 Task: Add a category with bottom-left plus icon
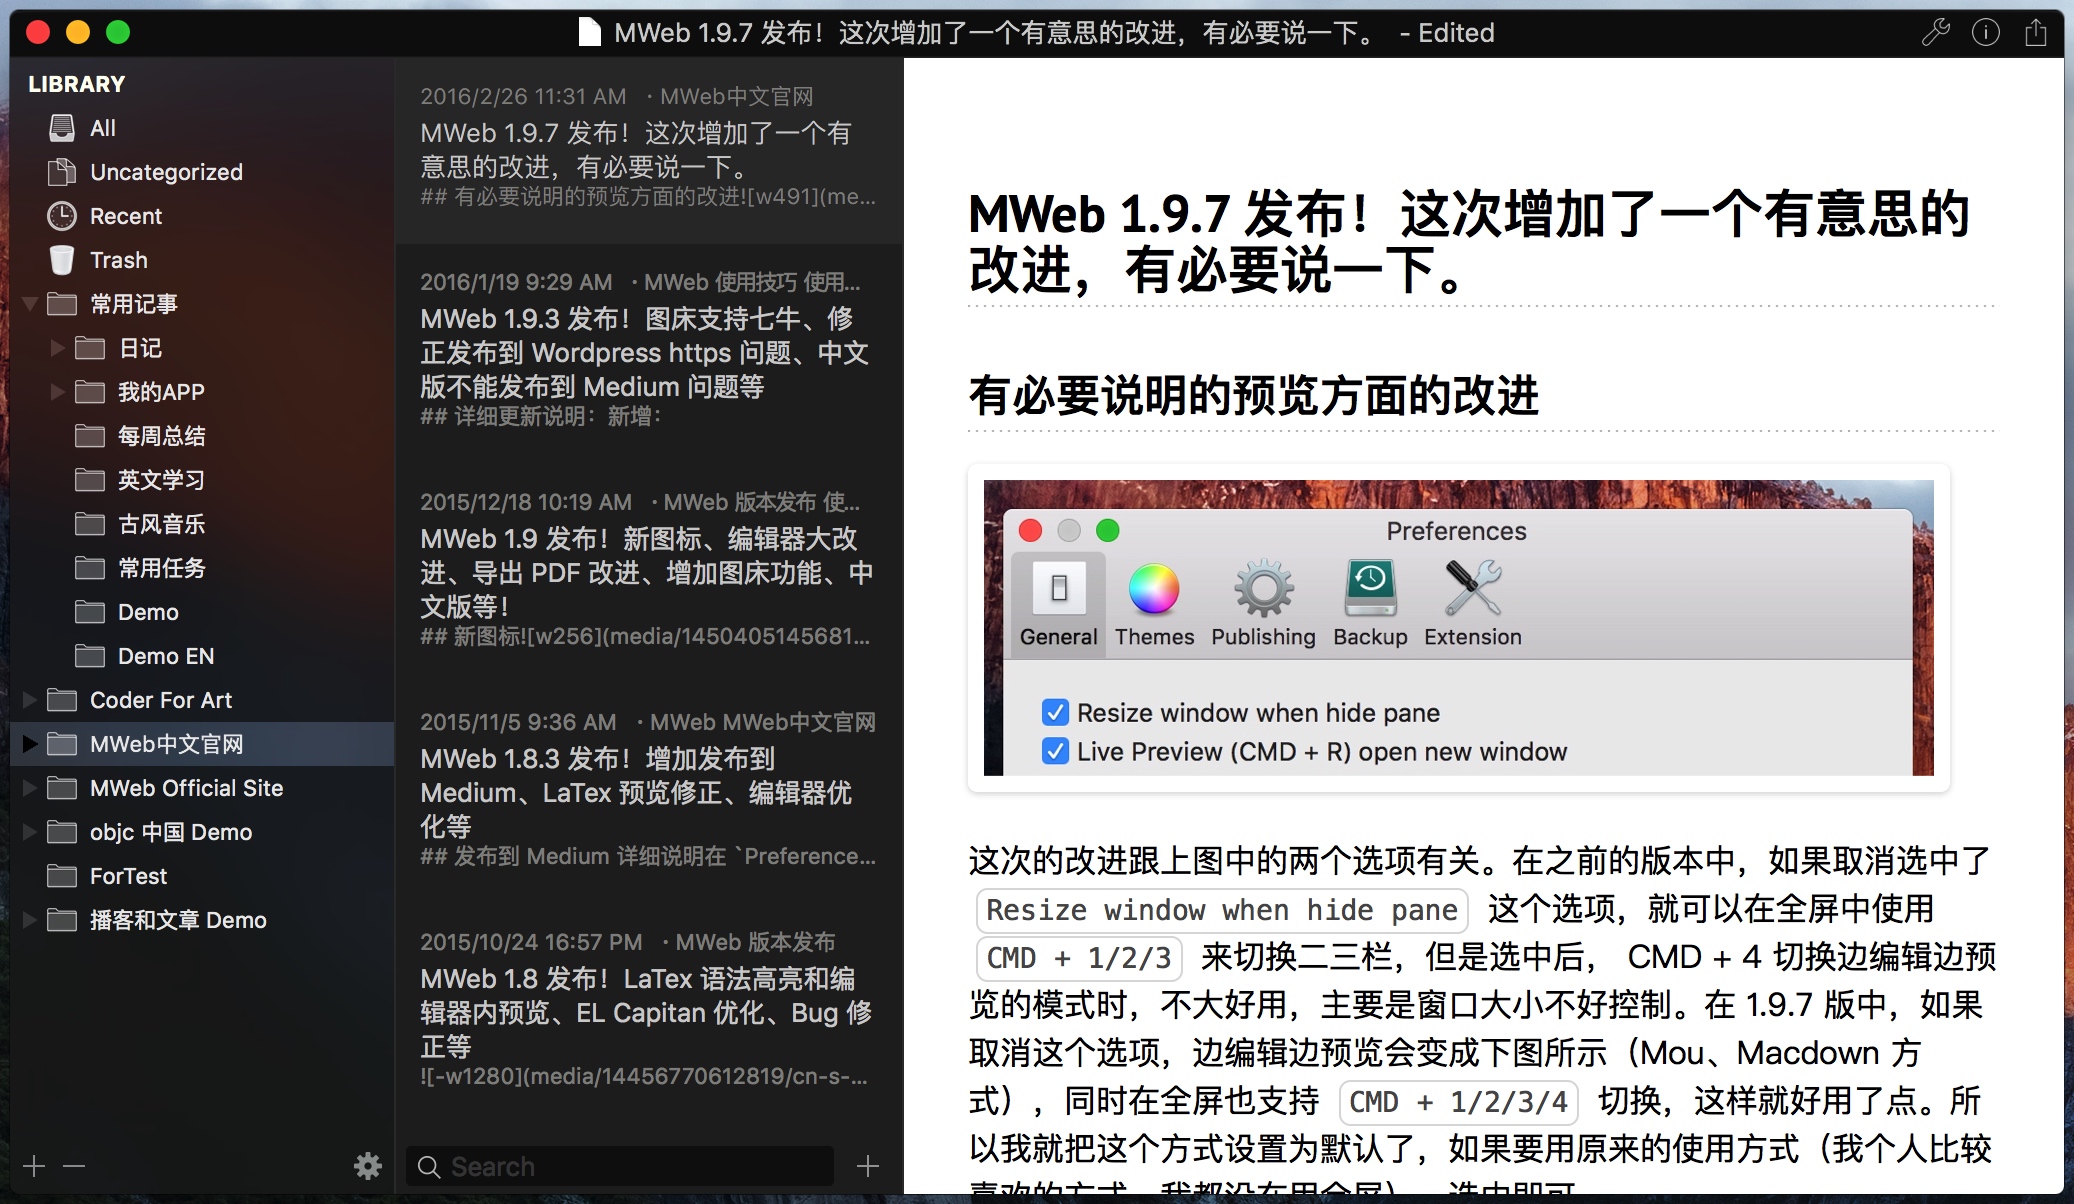(34, 1166)
